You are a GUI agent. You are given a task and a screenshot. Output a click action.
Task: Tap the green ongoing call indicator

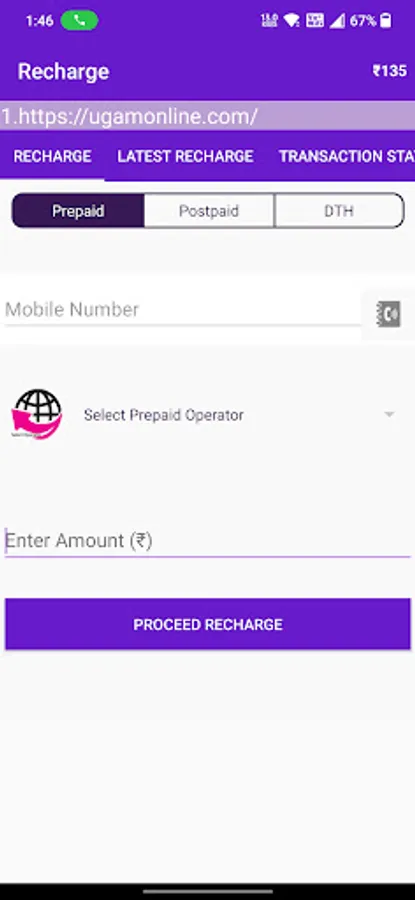click(x=79, y=21)
